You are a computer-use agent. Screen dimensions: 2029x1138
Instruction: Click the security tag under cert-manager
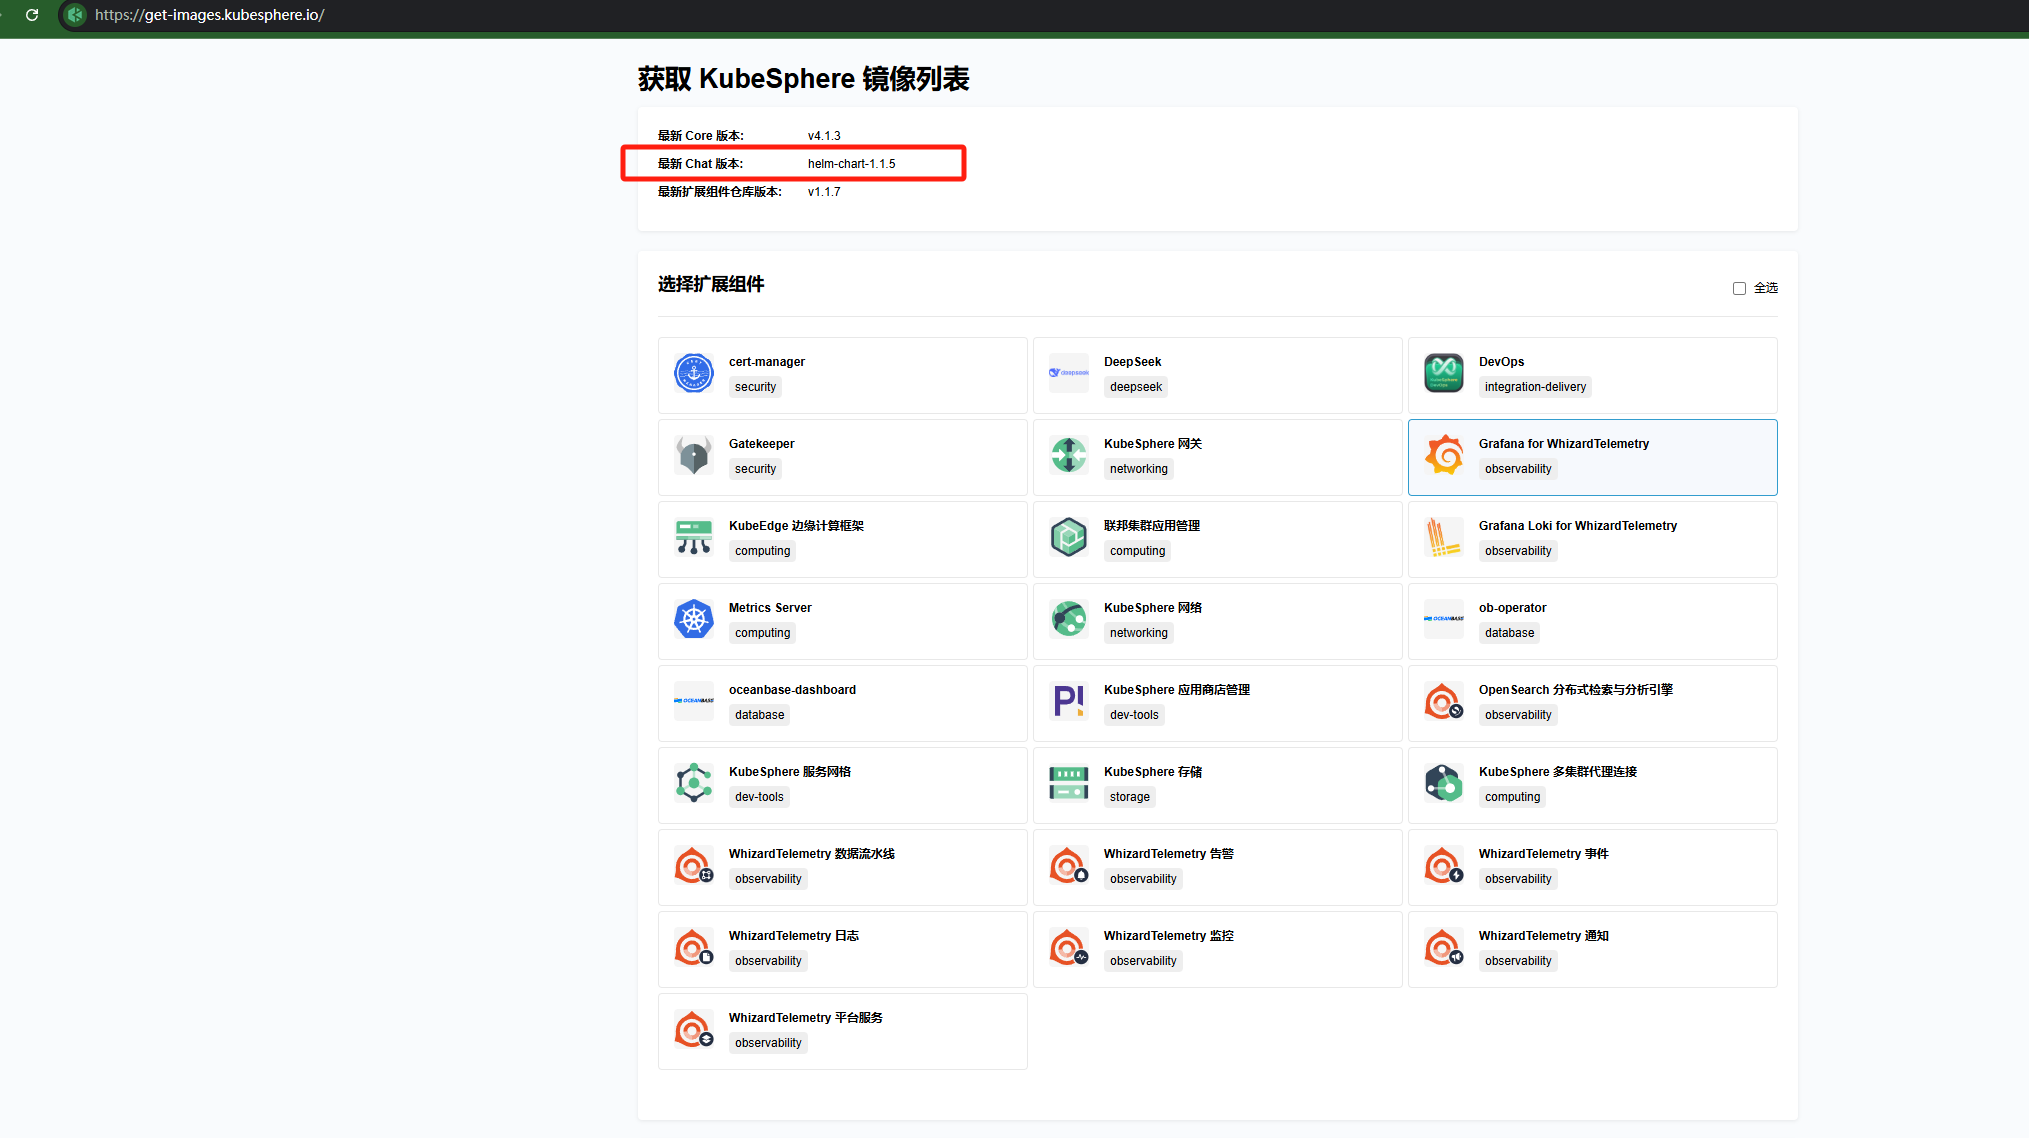[x=755, y=387]
